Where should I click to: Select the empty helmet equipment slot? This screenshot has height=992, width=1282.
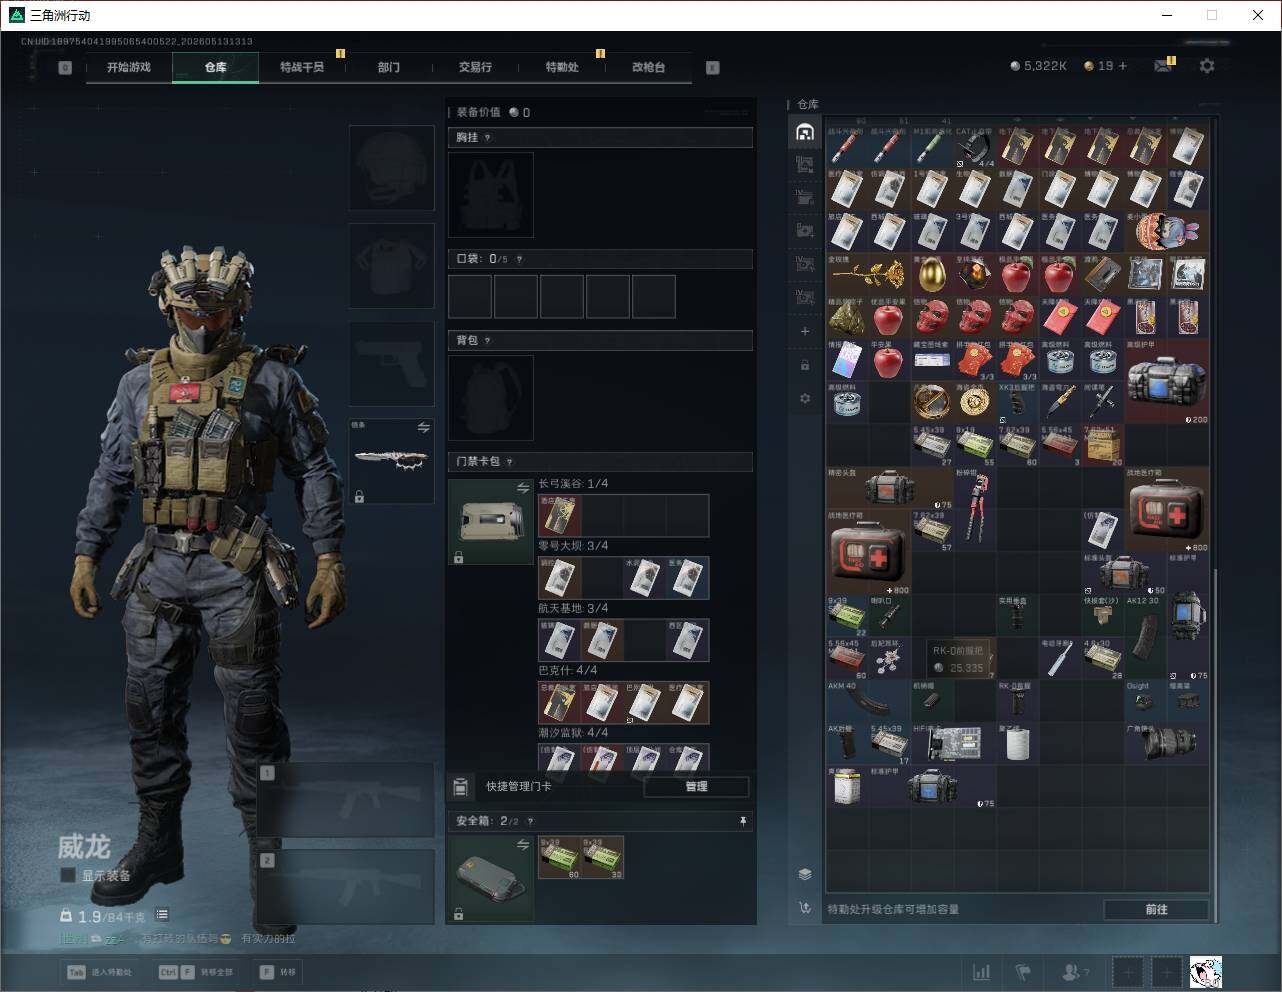click(x=391, y=167)
